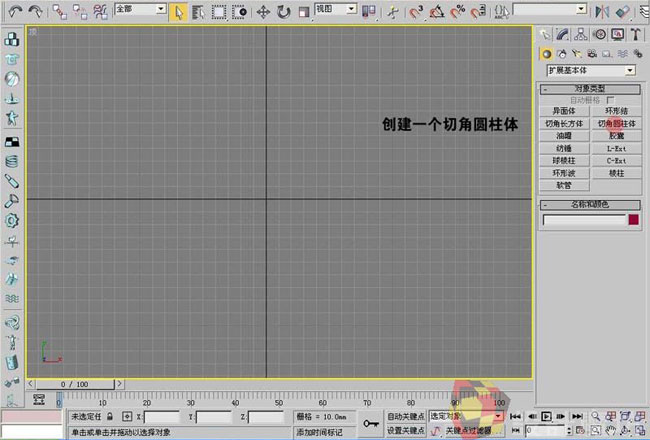Click the 软管 button
The height and width of the screenshot is (440, 650).
click(564, 185)
